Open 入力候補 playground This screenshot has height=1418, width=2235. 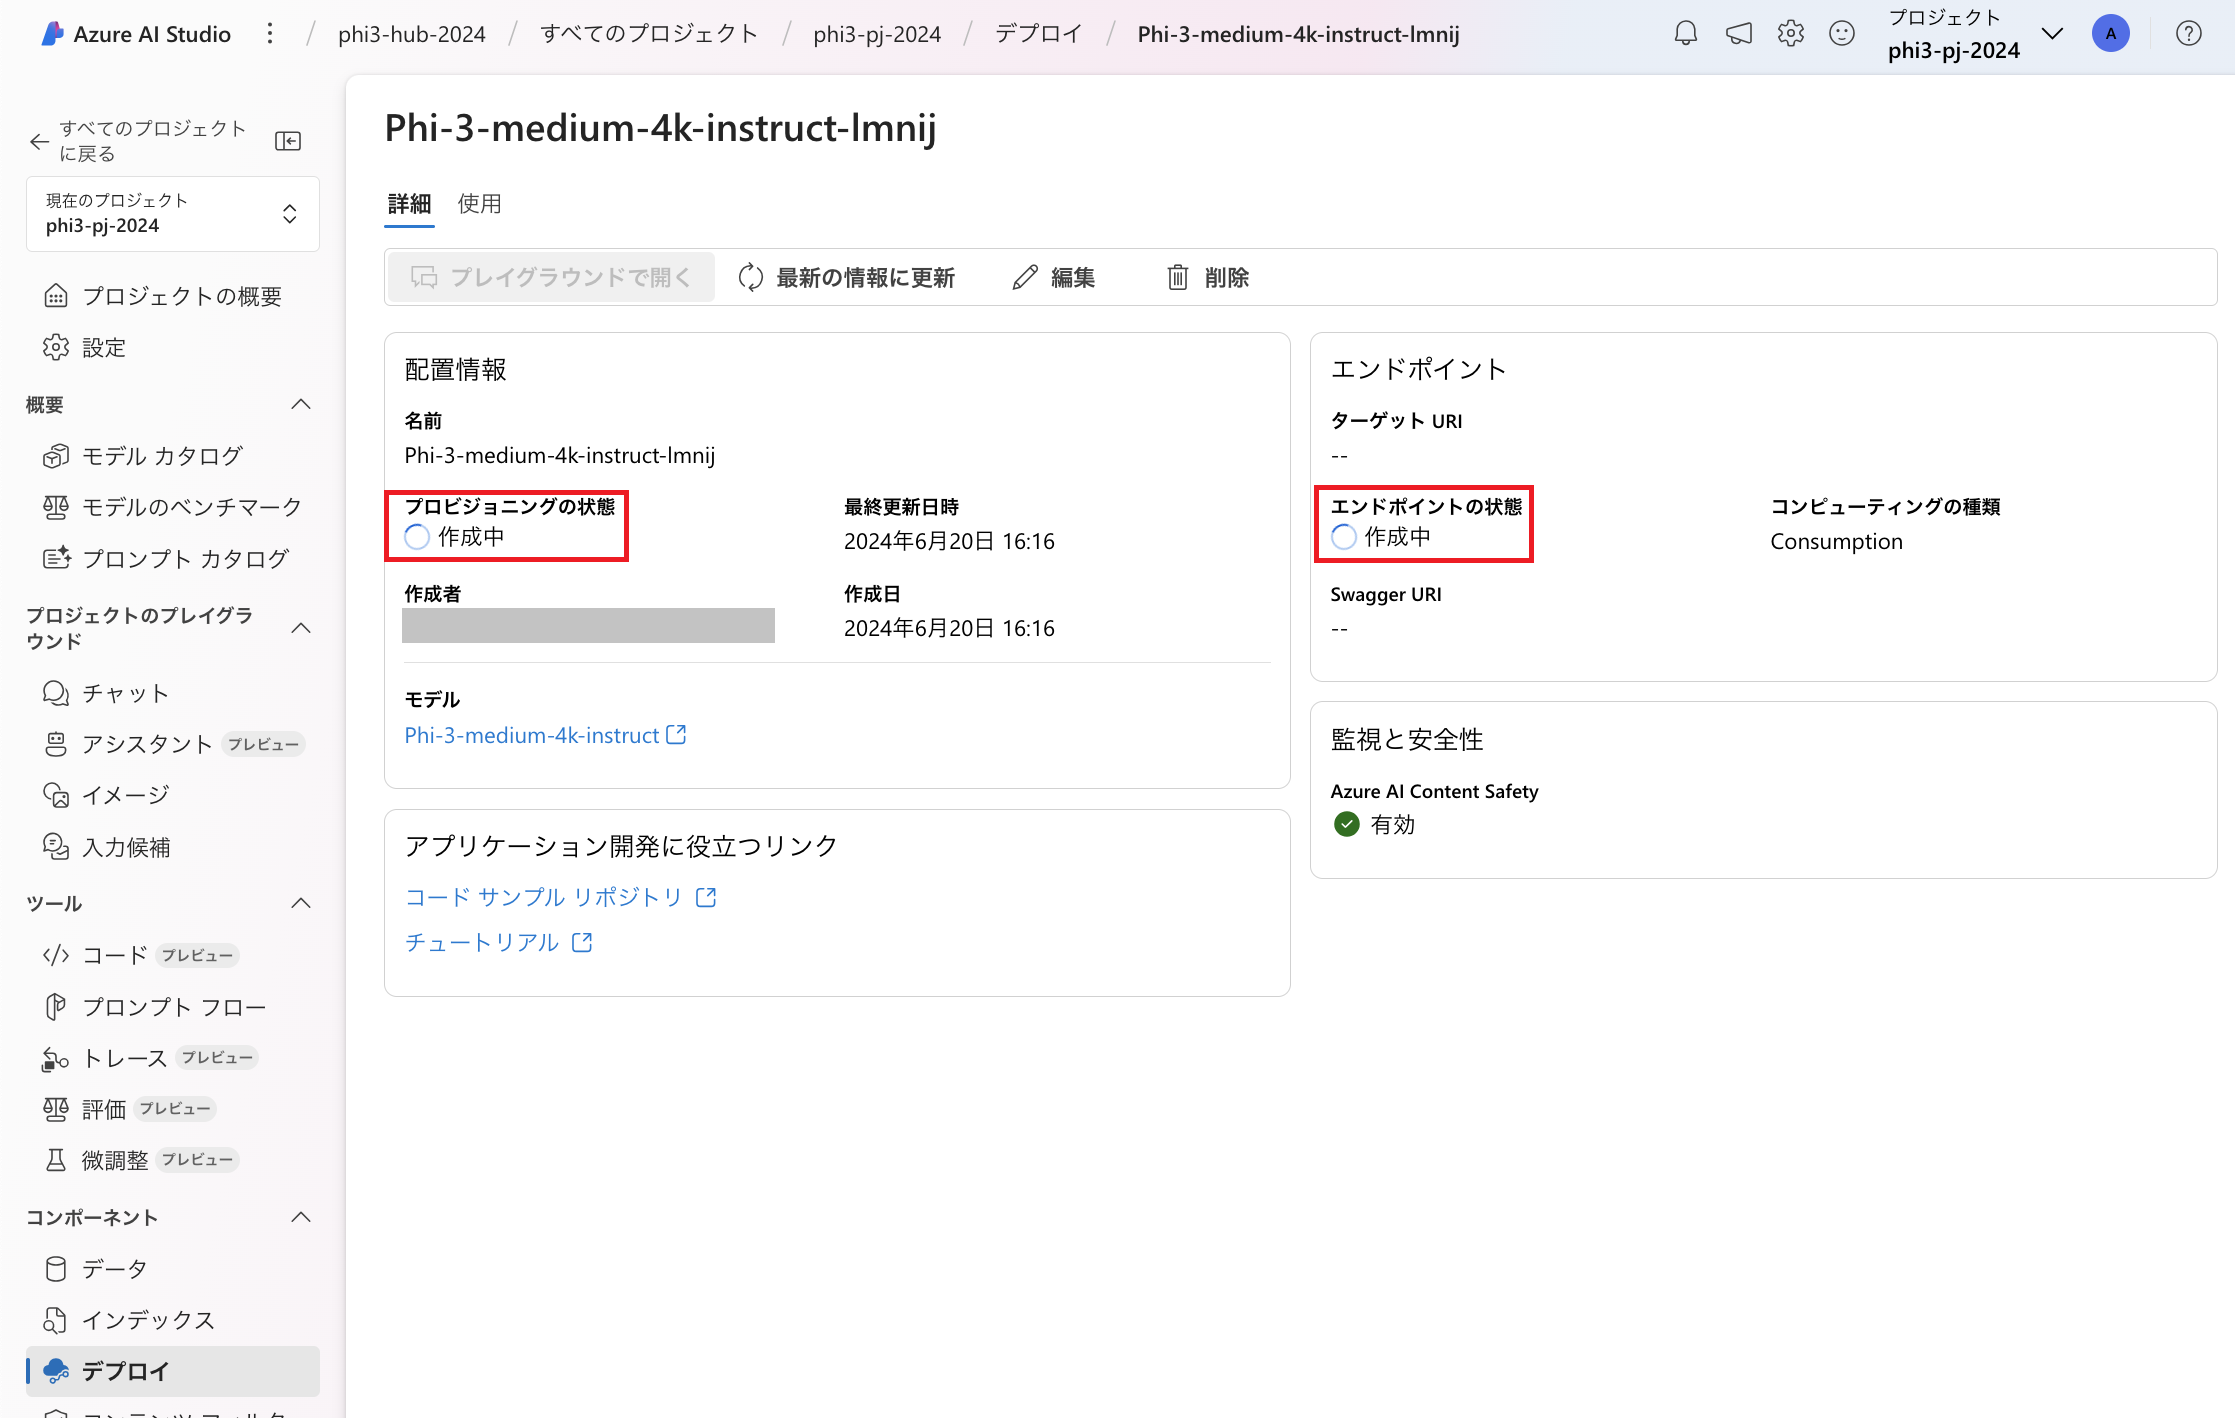click(x=172, y=847)
